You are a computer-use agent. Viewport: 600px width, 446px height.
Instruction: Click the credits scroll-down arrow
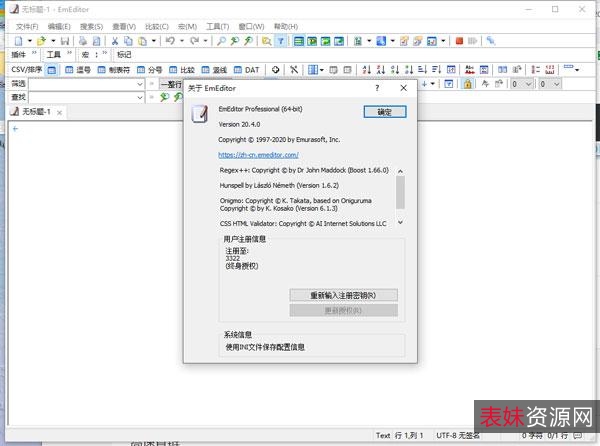400,222
